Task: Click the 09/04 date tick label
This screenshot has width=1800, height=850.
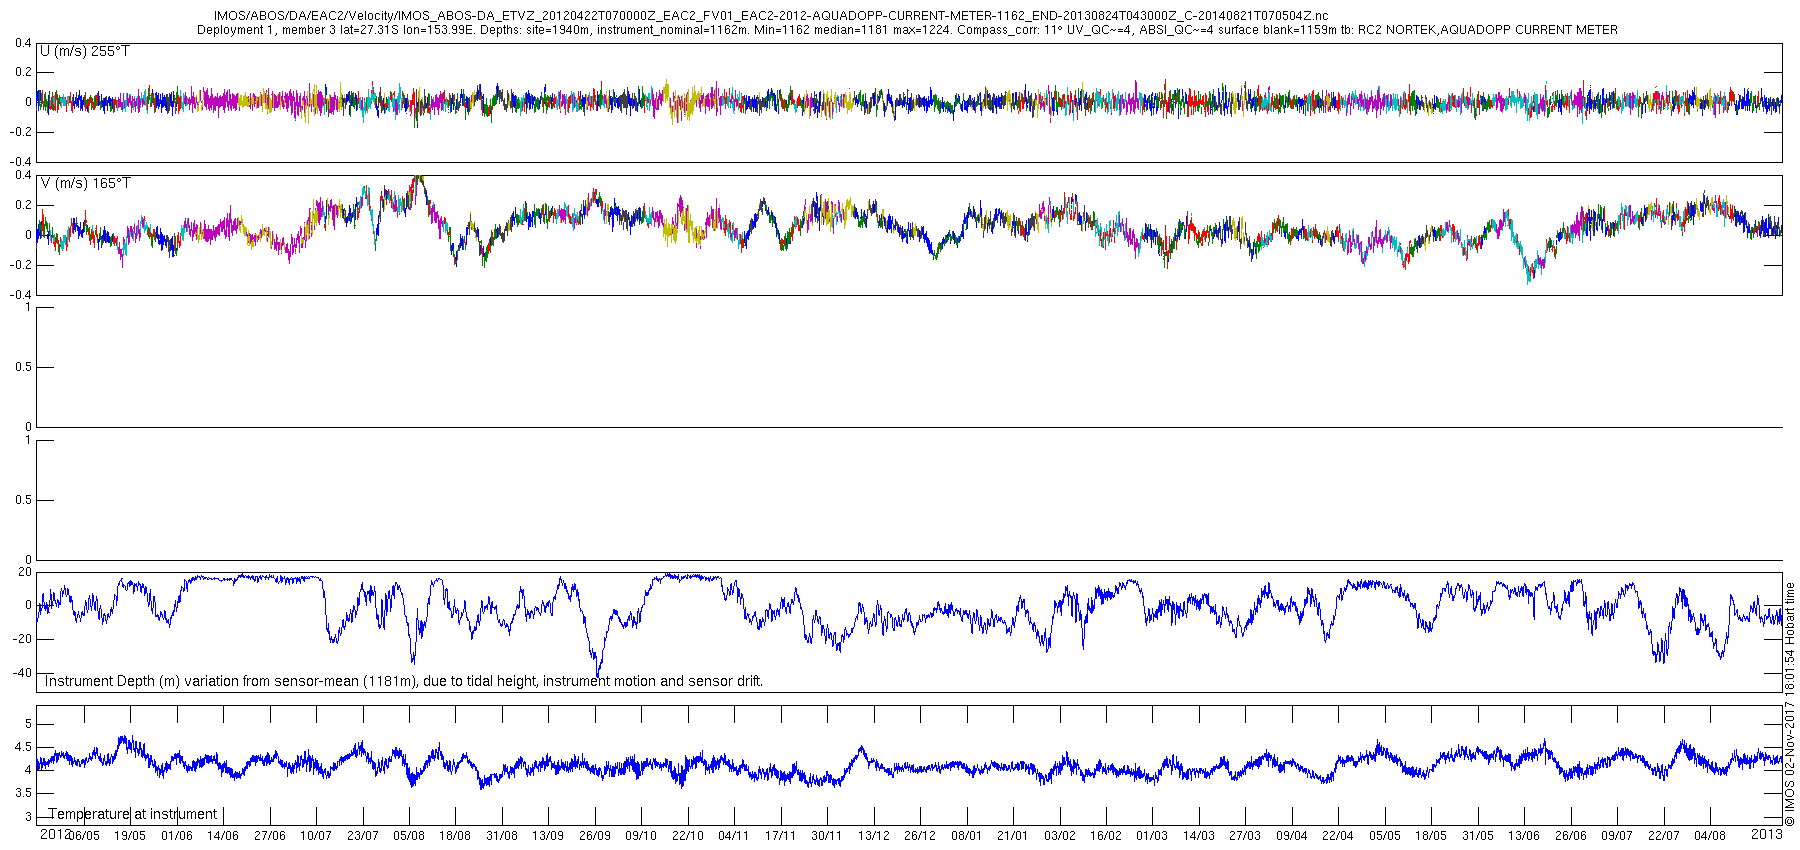Action: coord(1292,836)
